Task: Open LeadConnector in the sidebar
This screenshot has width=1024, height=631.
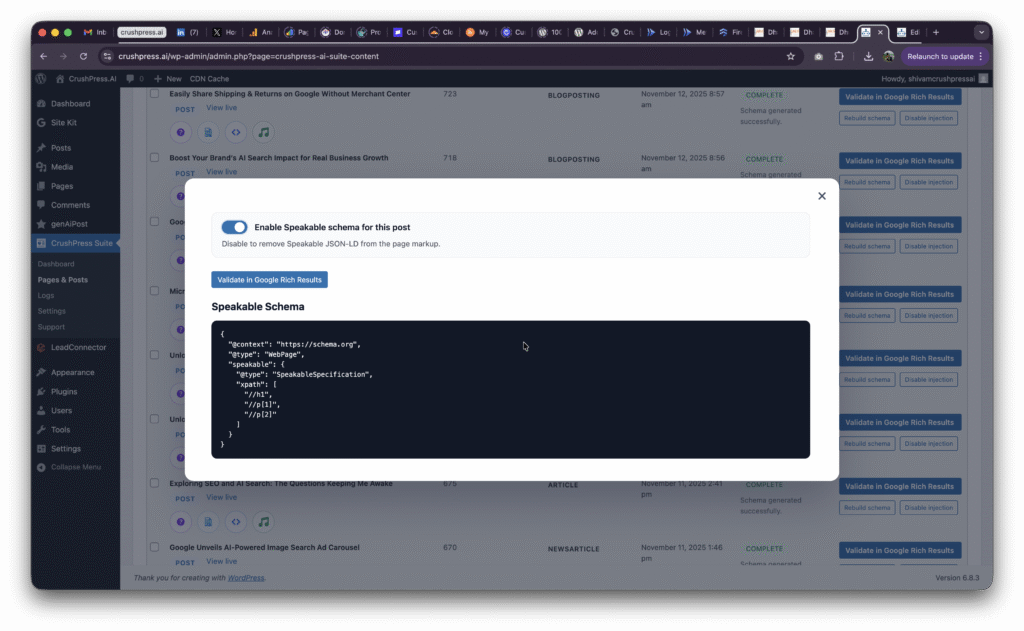Action: click(78, 348)
